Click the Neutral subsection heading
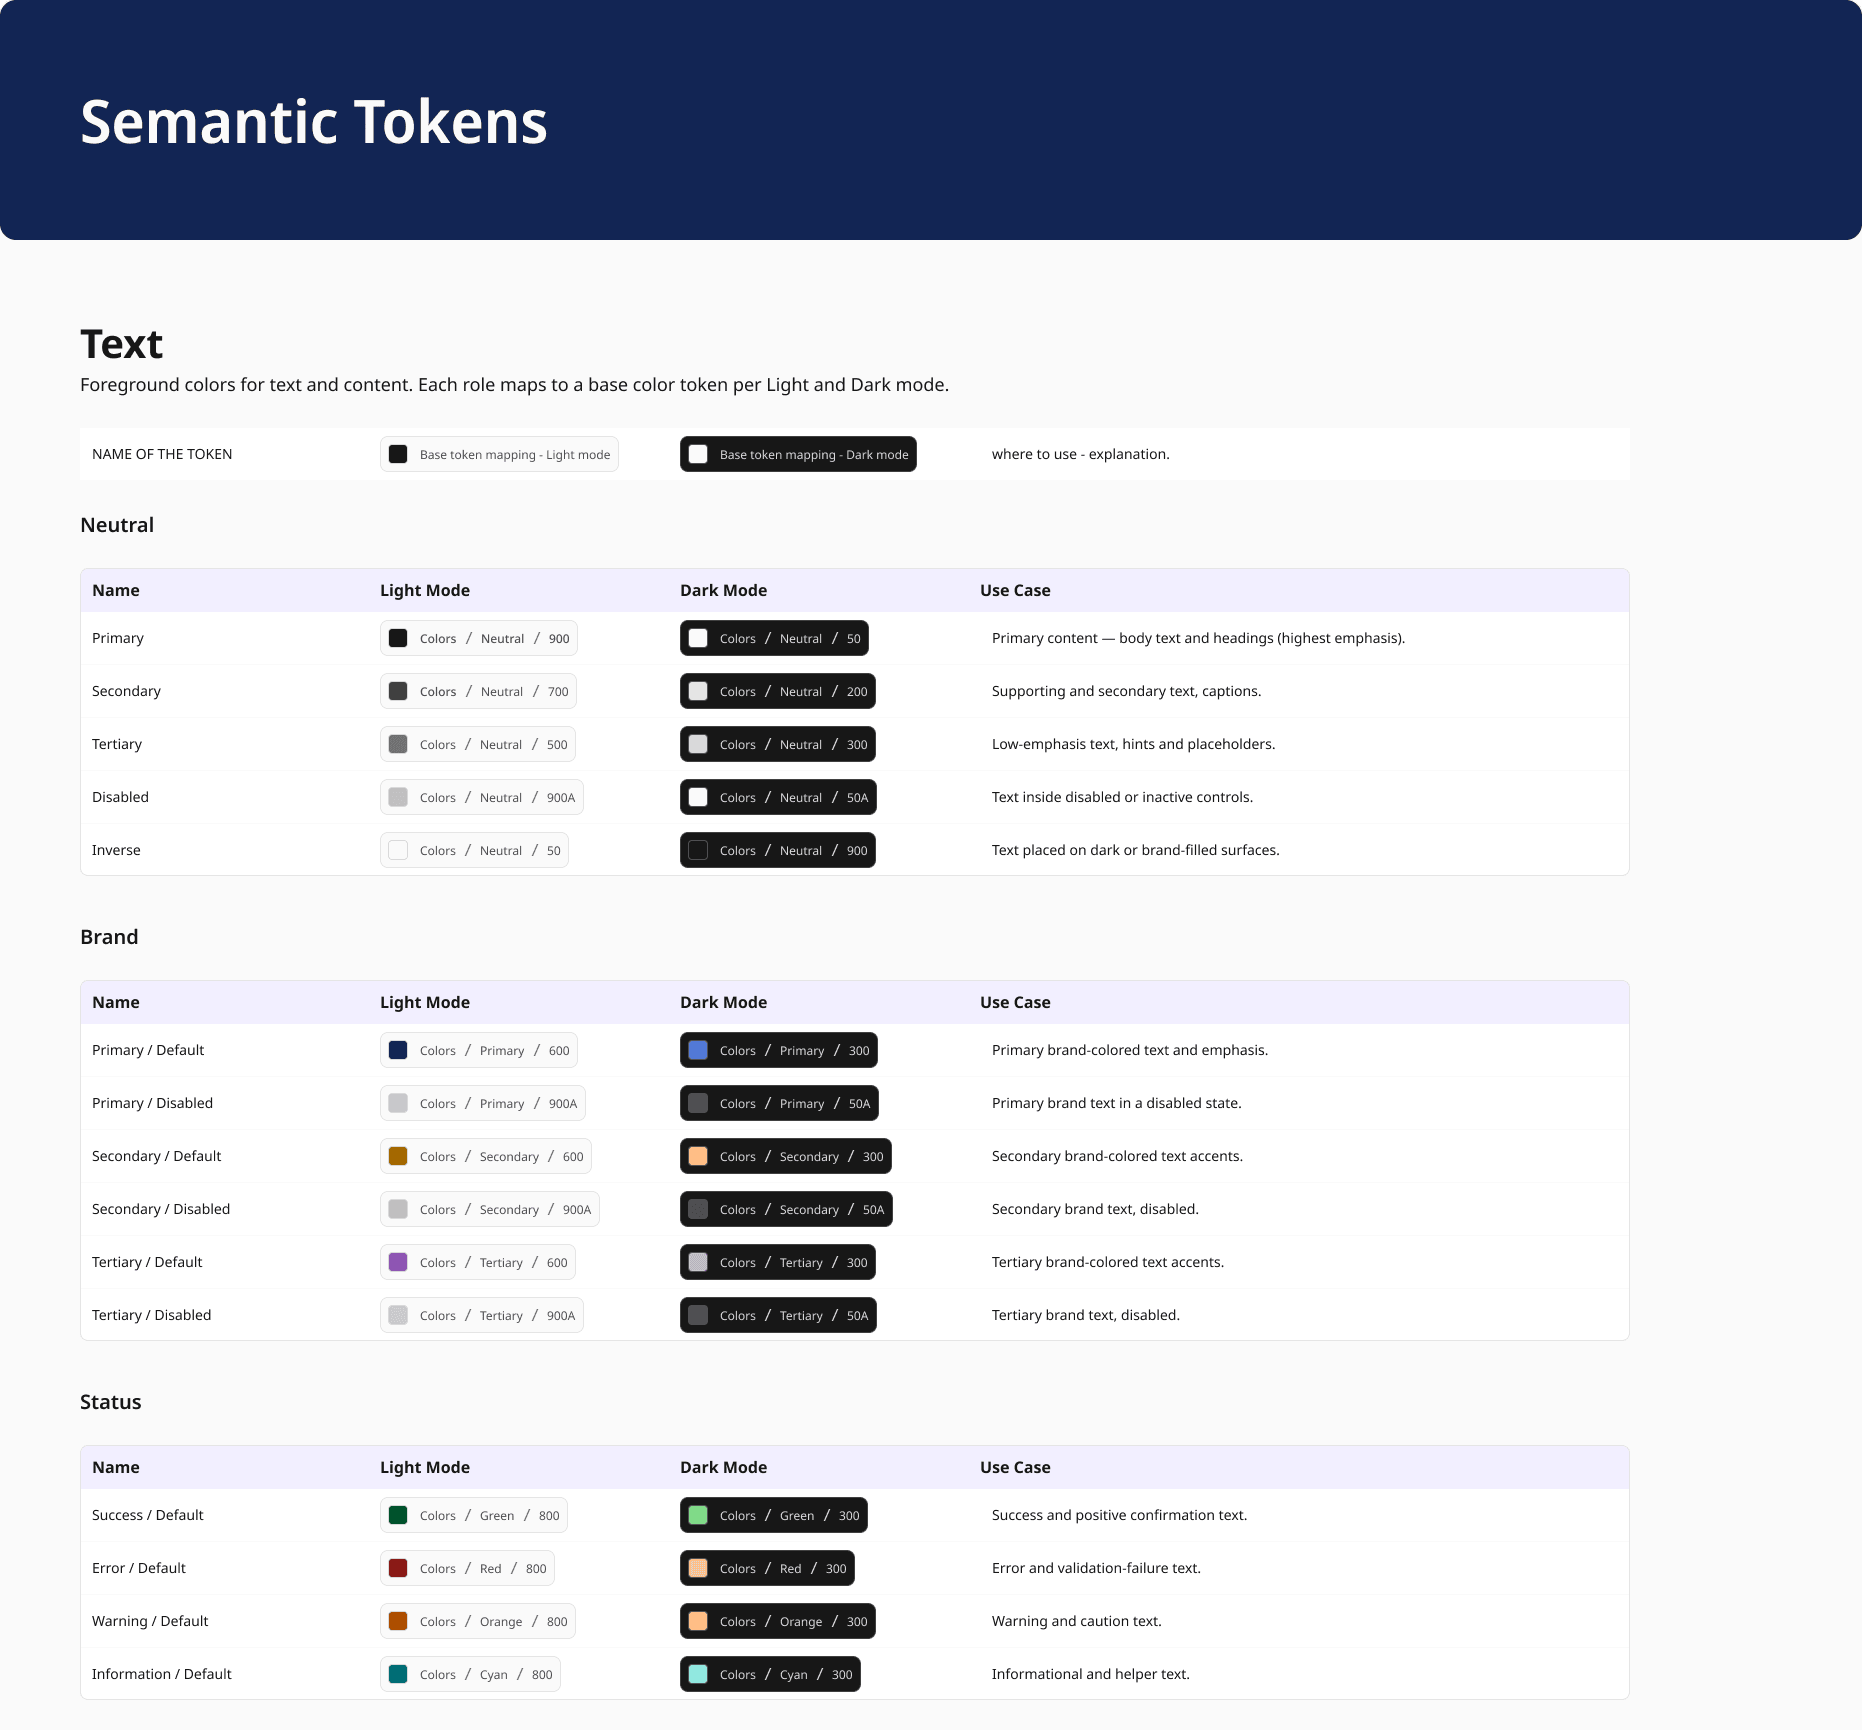The width and height of the screenshot is (1862, 1730). click(x=117, y=525)
